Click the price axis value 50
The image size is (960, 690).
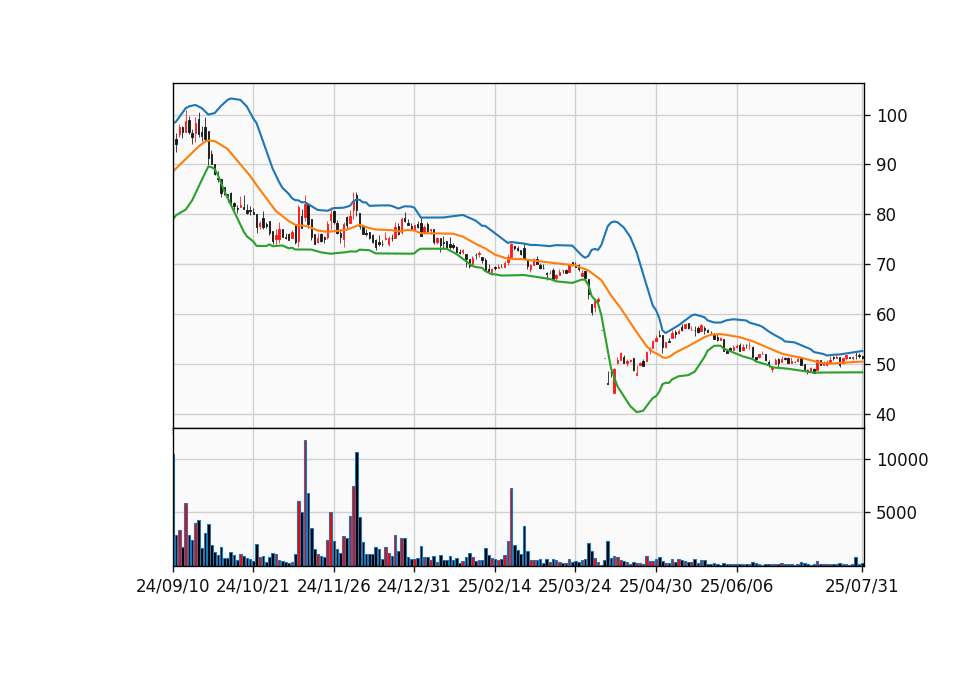coord(887,365)
